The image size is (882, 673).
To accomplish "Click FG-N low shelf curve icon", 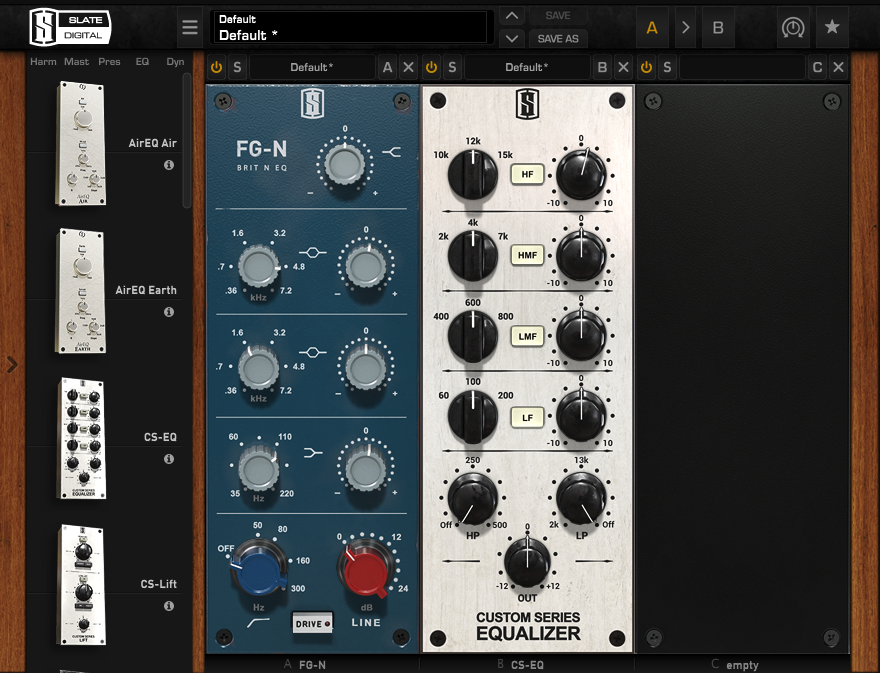I will click(313, 452).
